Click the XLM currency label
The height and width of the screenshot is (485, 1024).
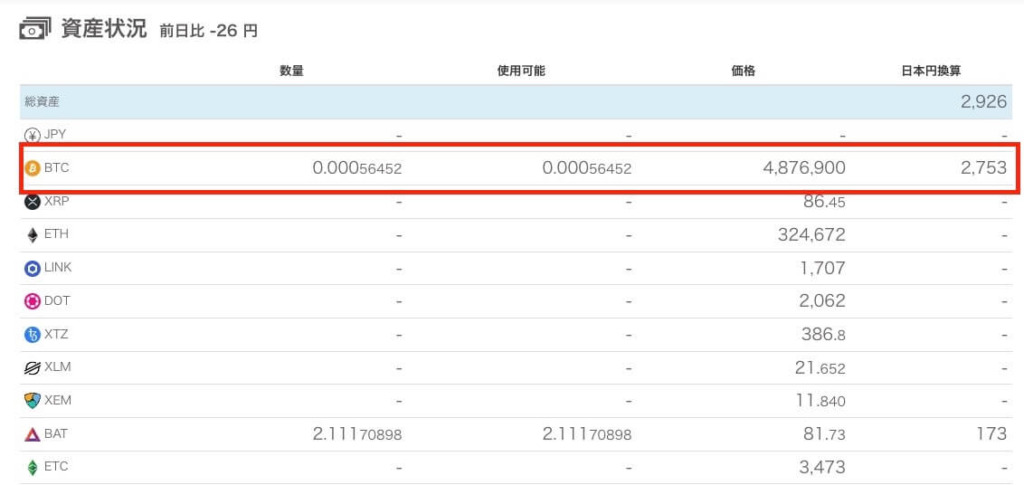pos(57,367)
